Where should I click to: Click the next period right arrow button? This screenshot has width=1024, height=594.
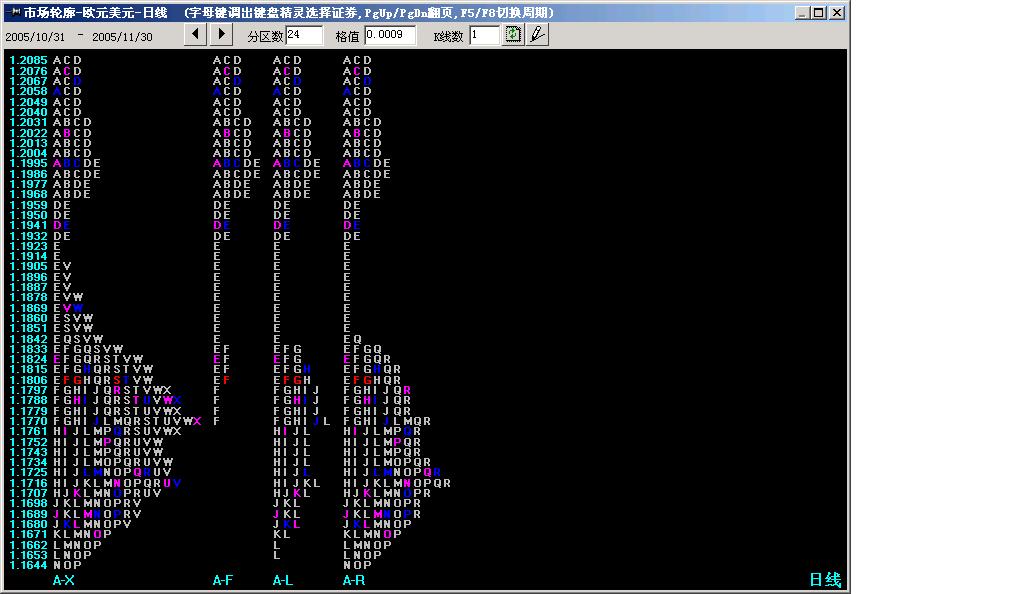[221, 35]
